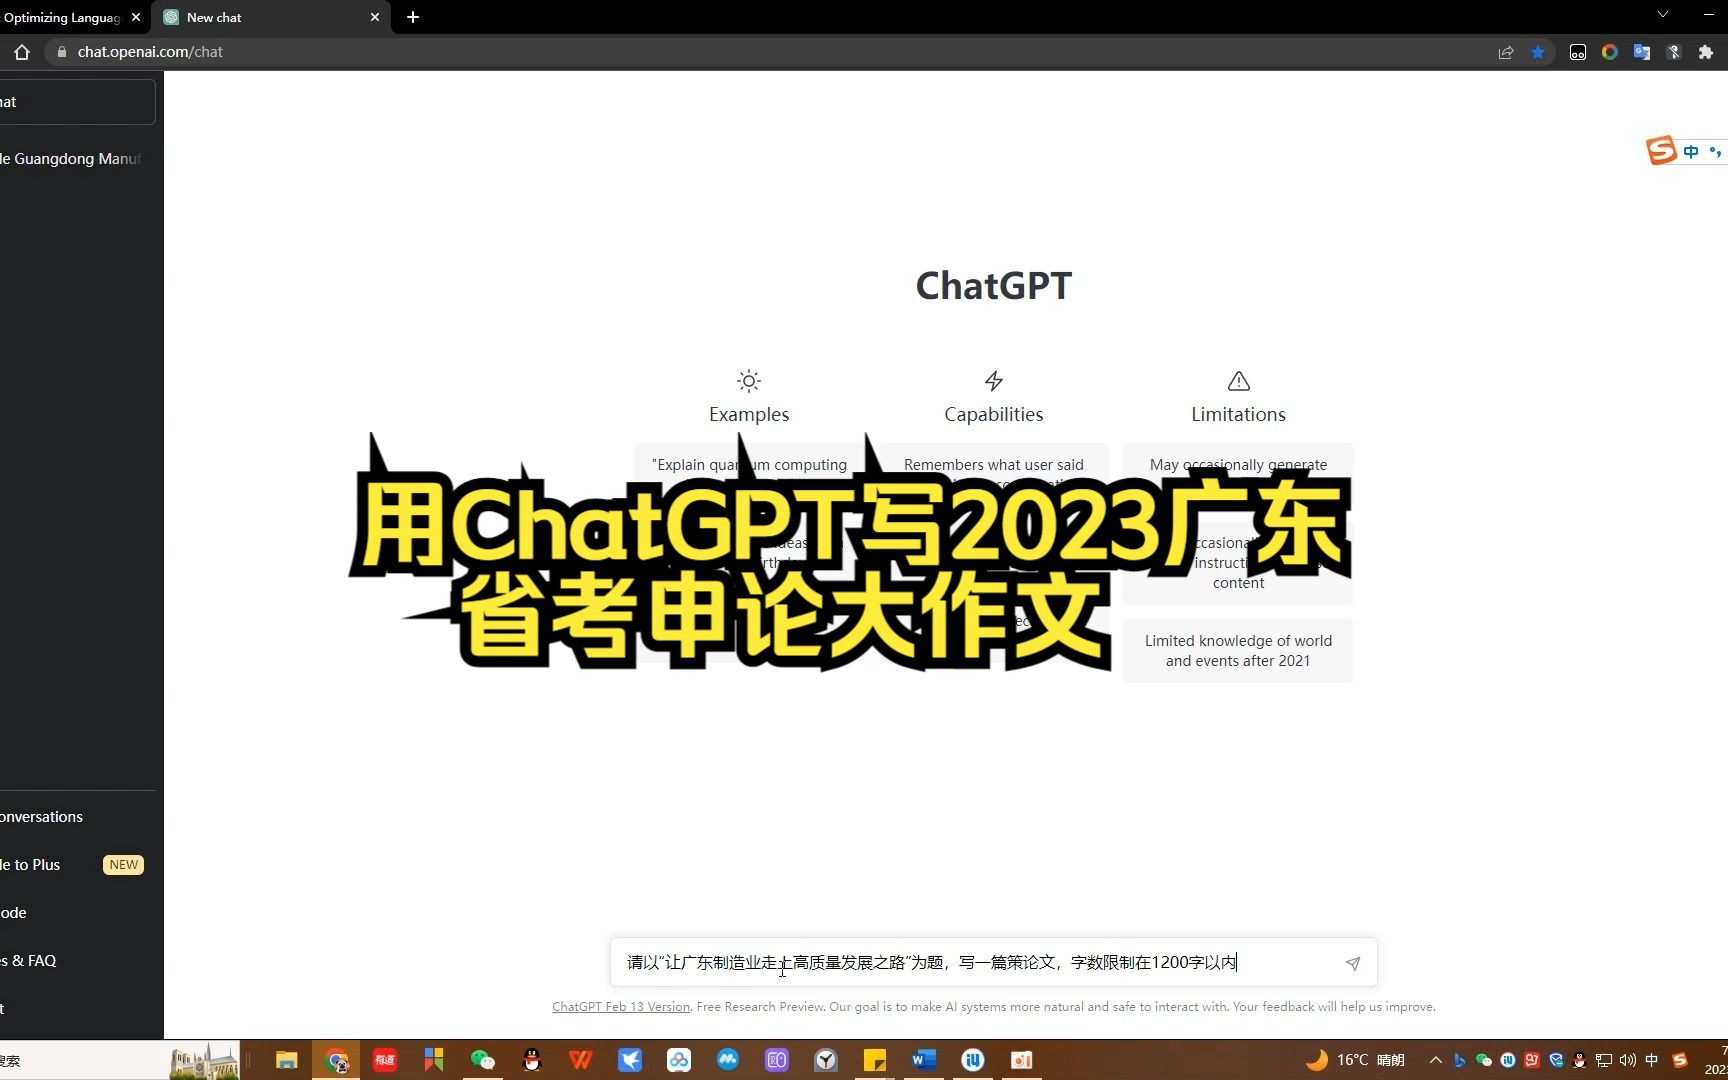Click the Capabilities lightning bolt icon
The image size is (1728, 1080).
pyautogui.click(x=993, y=381)
